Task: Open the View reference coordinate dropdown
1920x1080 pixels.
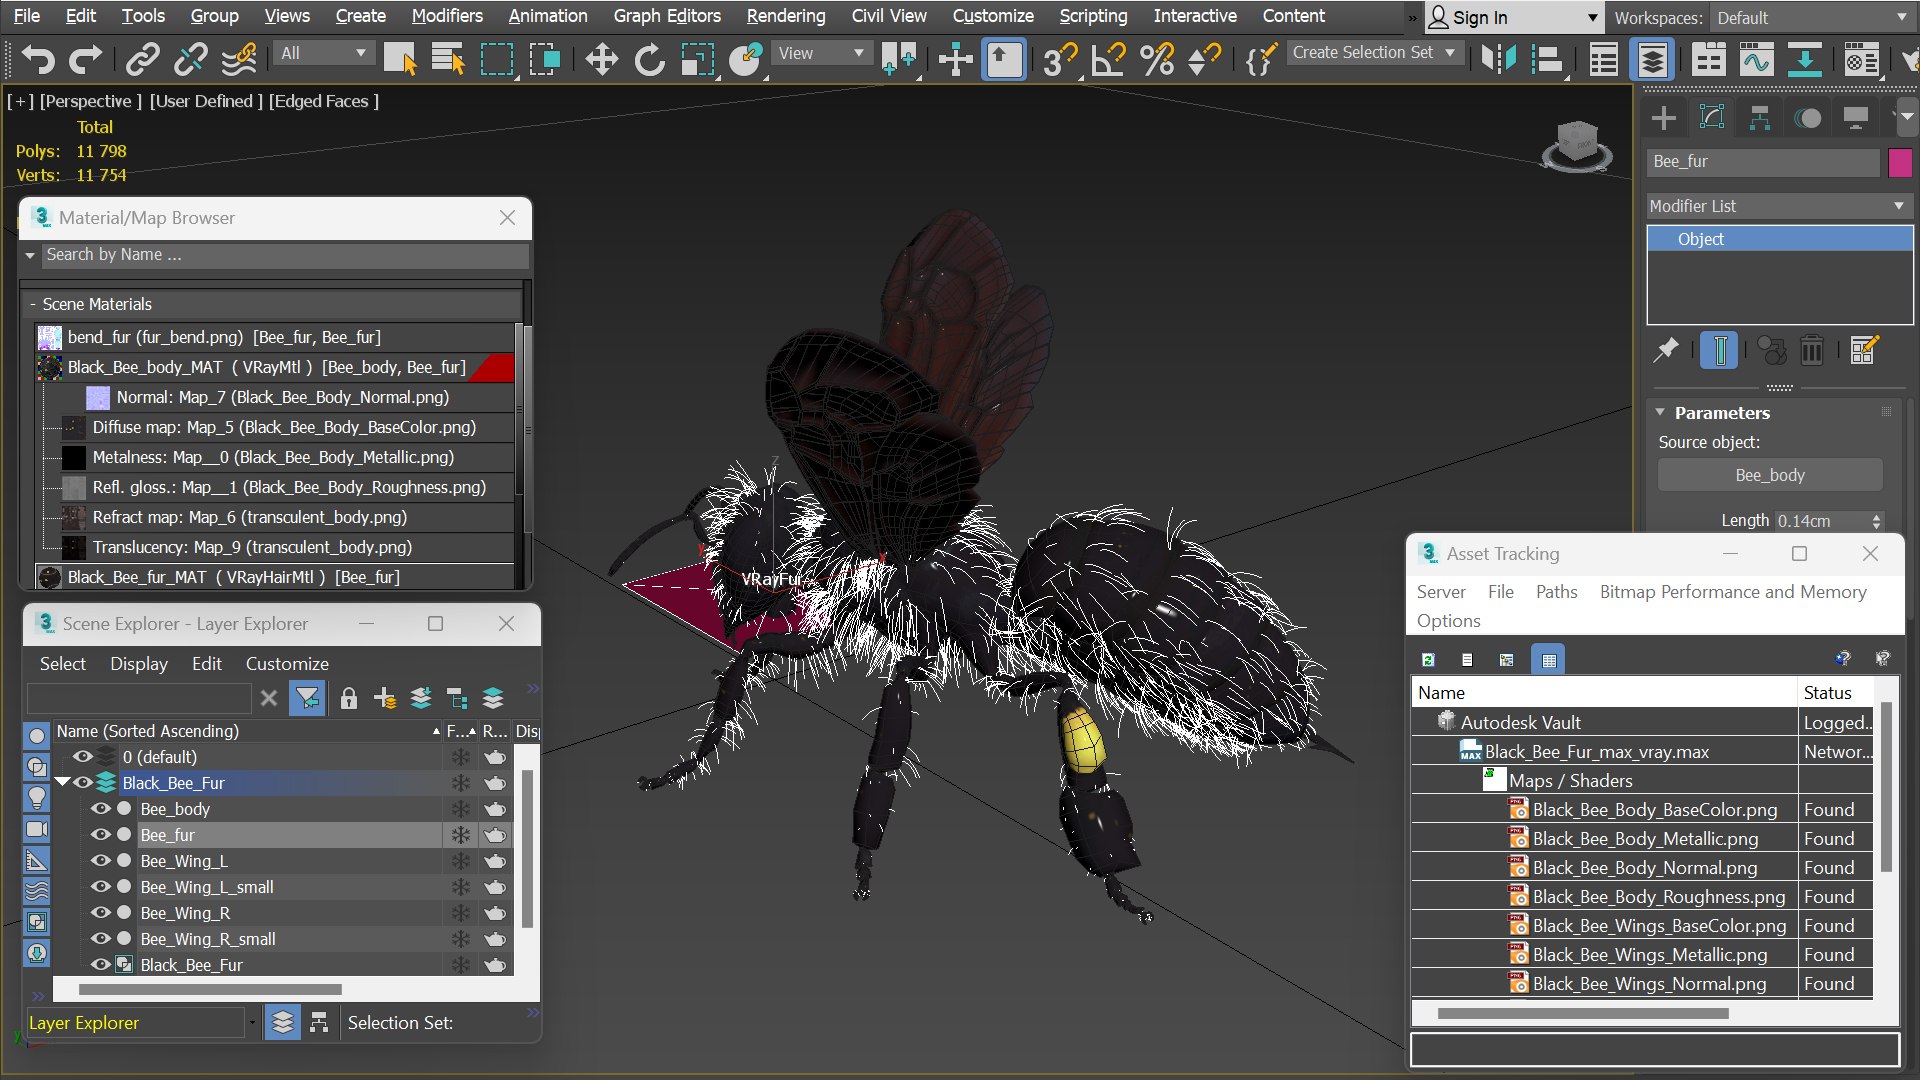Action: tap(820, 53)
